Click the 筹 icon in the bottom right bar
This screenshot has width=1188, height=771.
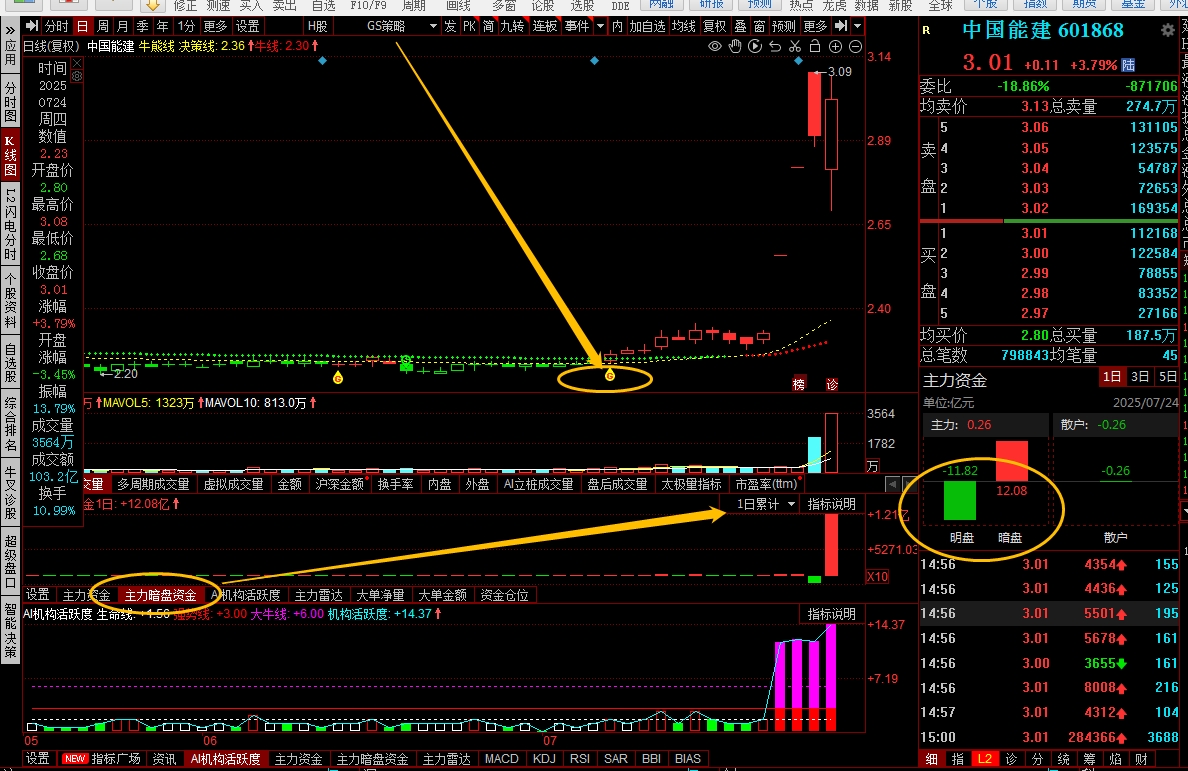coord(1089,759)
